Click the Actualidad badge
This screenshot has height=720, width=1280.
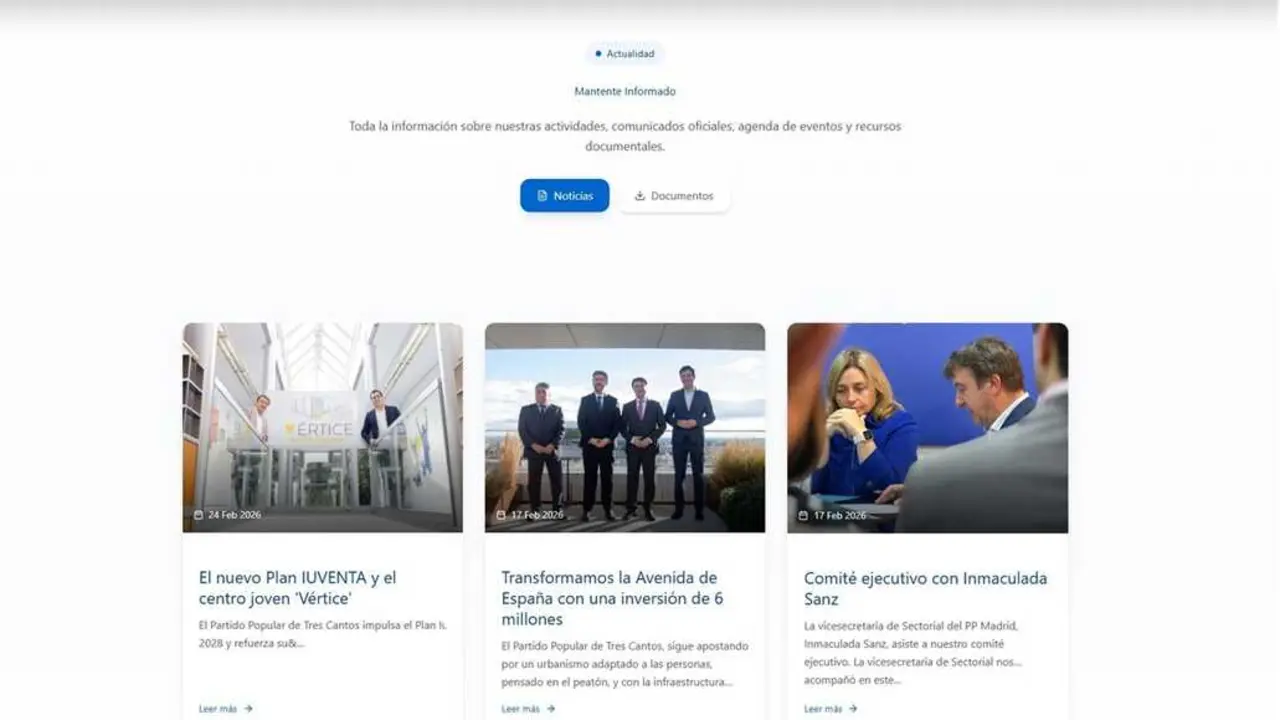(625, 54)
